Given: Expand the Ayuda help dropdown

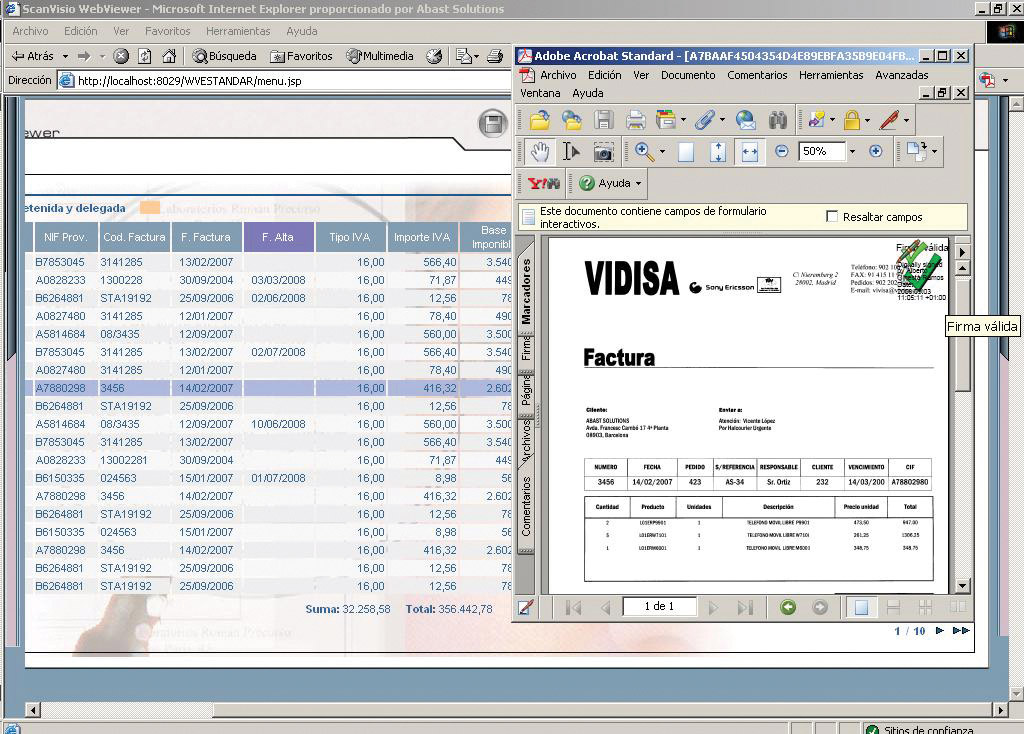Looking at the screenshot, I should (x=638, y=184).
